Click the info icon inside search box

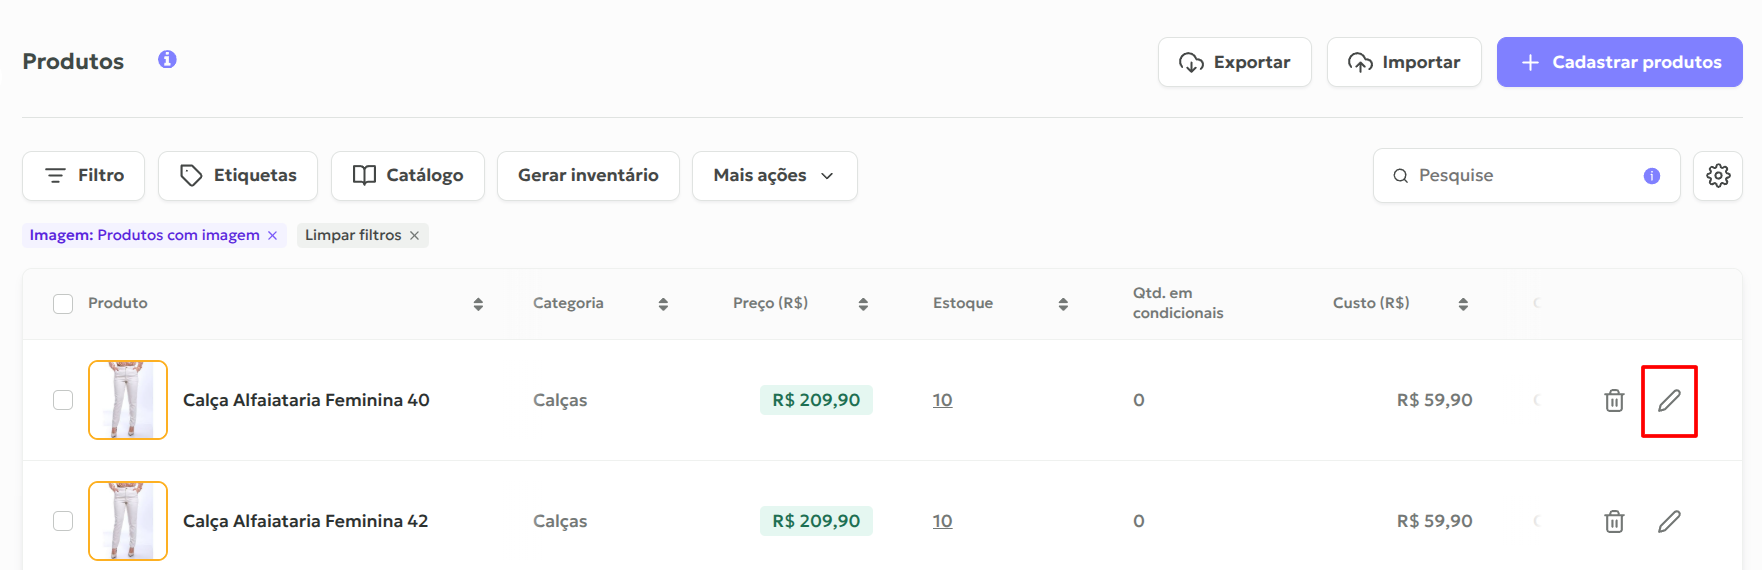[1652, 176]
